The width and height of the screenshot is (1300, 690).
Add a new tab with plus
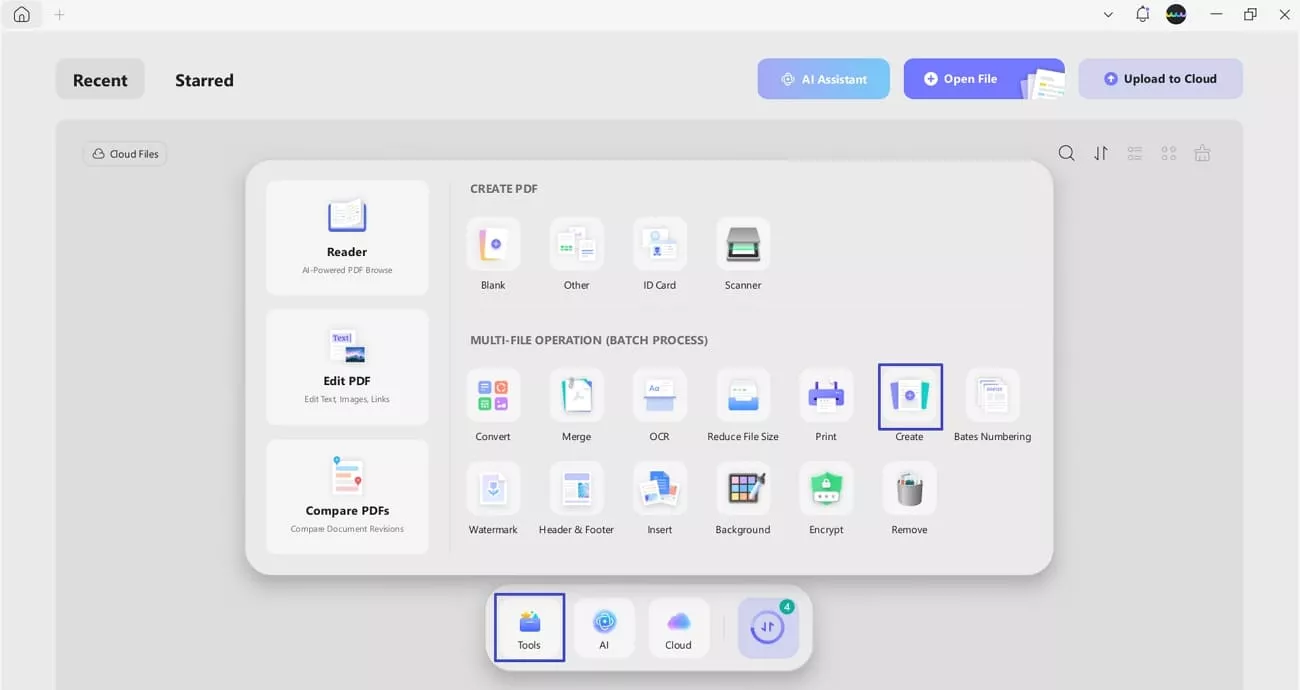pos(59,15)
